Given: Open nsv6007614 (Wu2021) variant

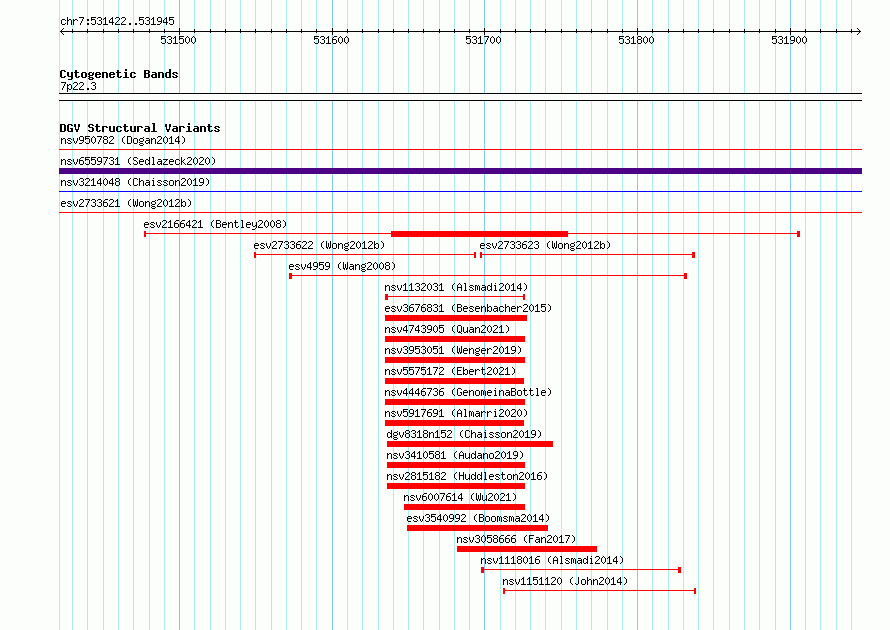Looking at the screenshot, I should tap(460, 497).
